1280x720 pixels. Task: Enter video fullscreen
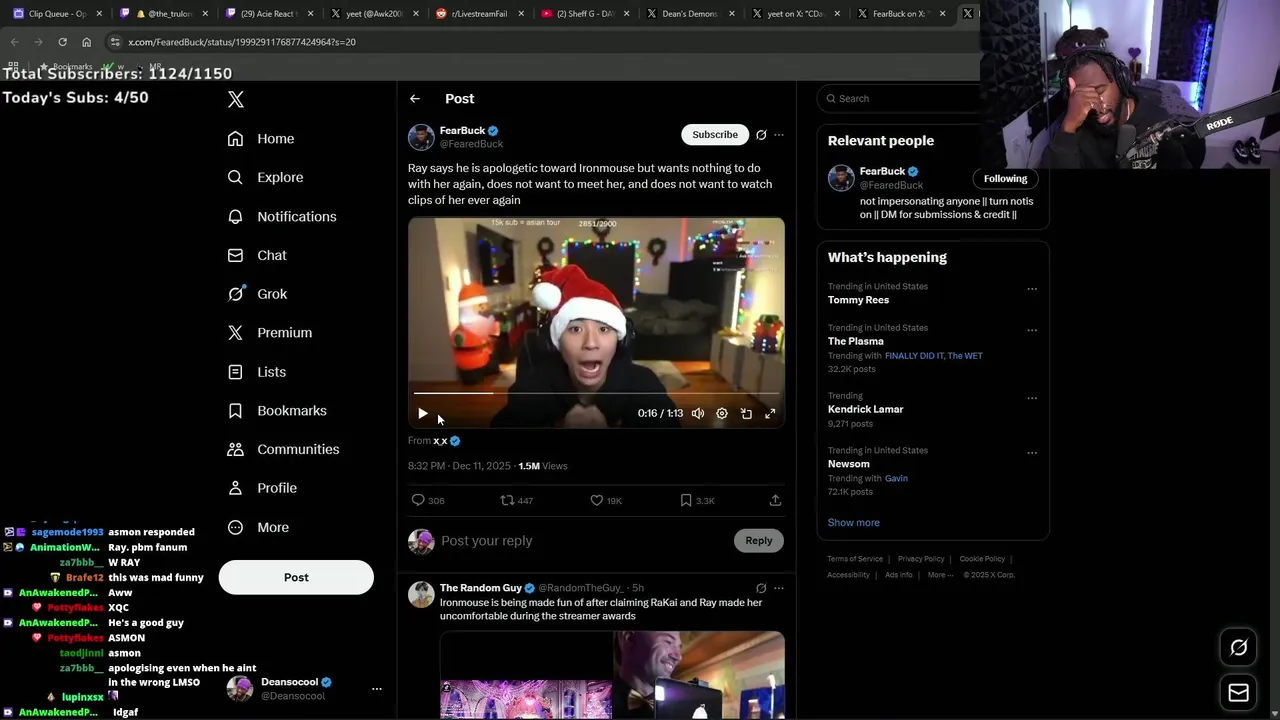tap(770, 413)
